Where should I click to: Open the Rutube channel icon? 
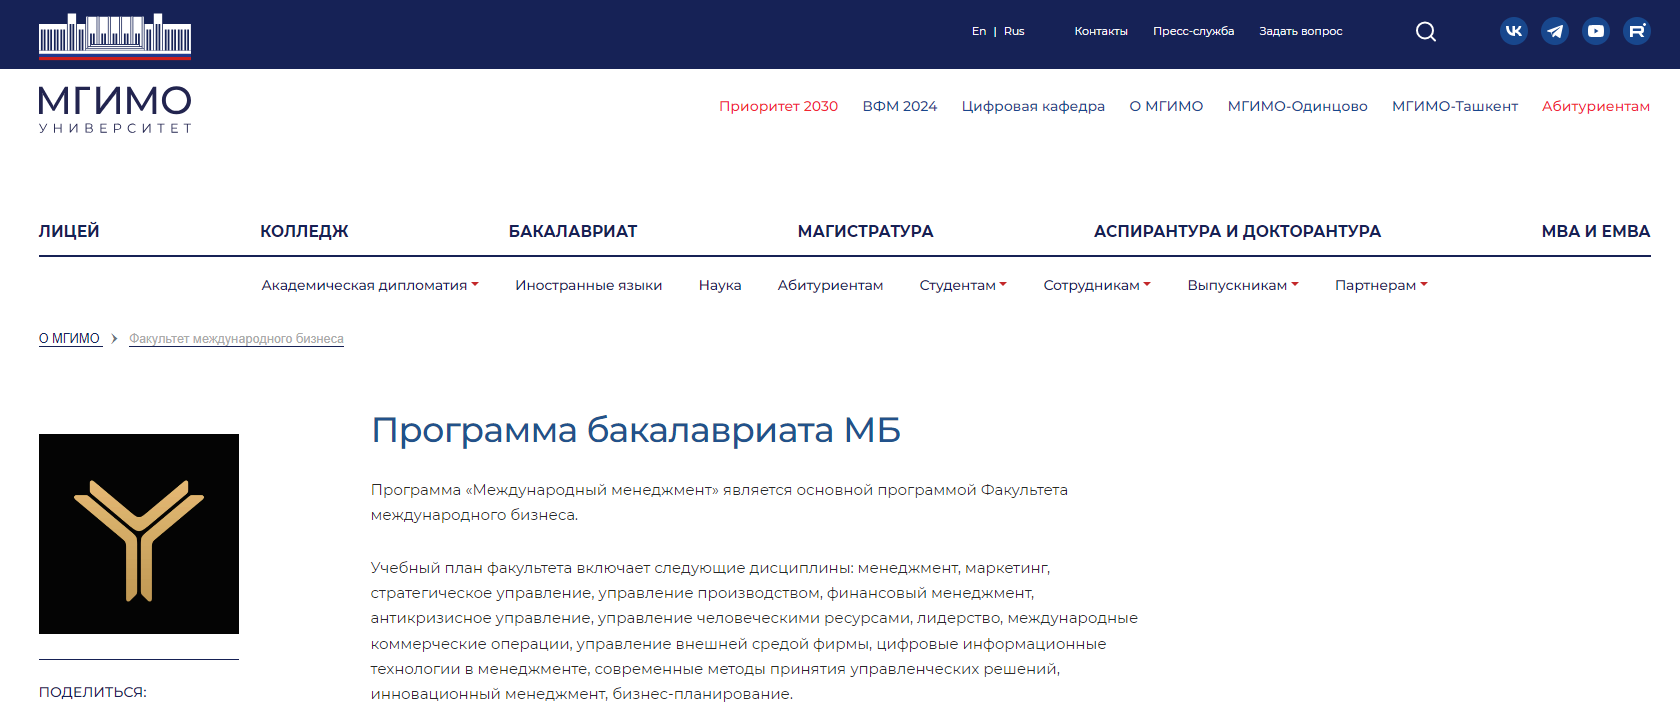pyautogui.click(x=1637, y=31)
